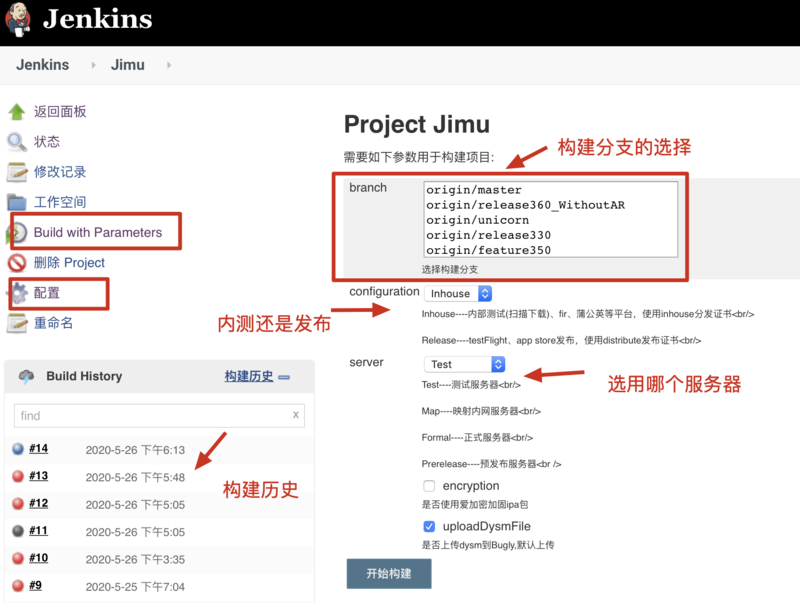Click the Project Jimu page heading
The image size is (800, 603).
pyautogui.click(x=417, y=124)
